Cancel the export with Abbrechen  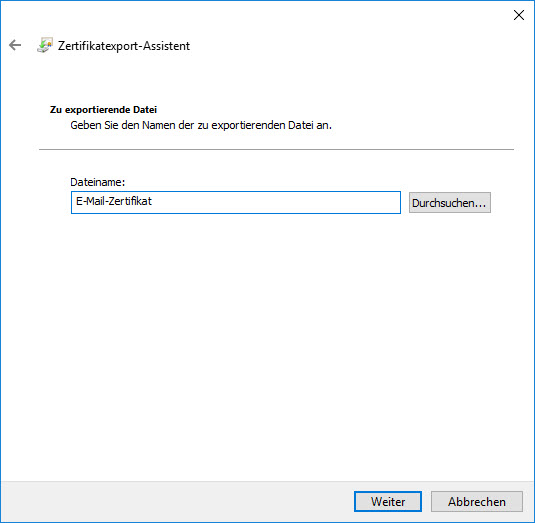tap(477, 501)
